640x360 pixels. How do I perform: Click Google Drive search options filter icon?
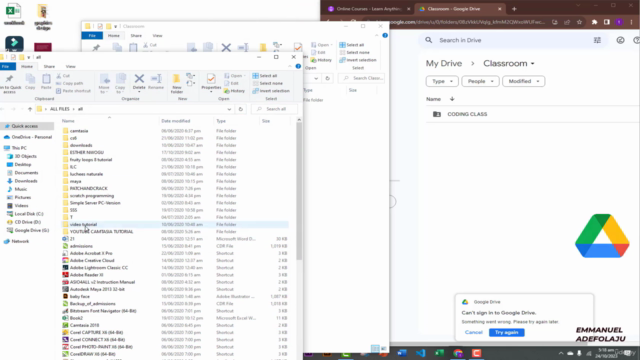pos(597,40)
